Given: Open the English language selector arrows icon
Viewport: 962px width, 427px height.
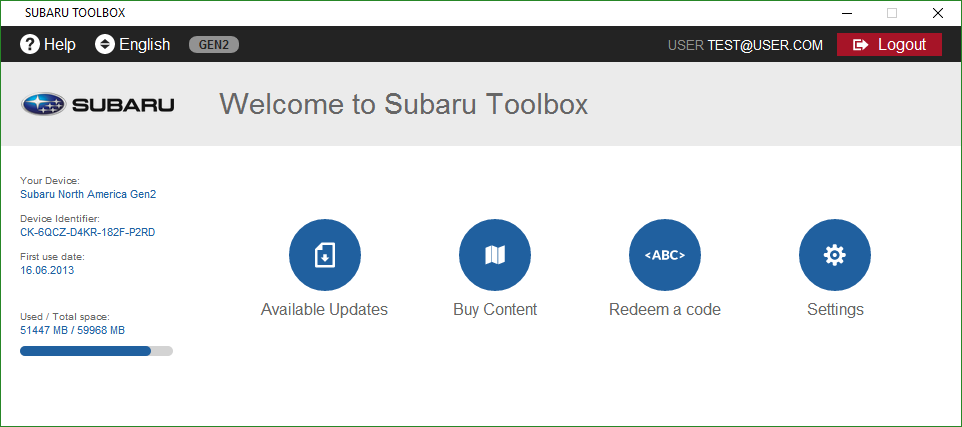Looking at the screenshot, I should [x=105, y=44].
